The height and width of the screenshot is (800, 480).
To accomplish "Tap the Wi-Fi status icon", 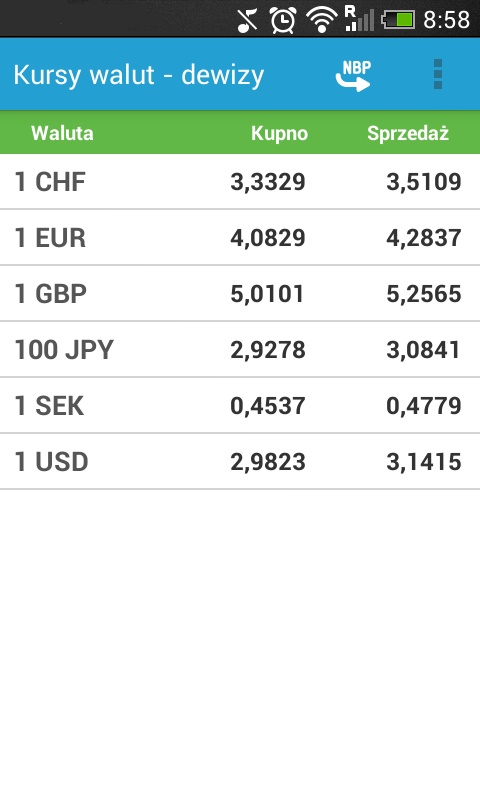I will pos(321,20).
